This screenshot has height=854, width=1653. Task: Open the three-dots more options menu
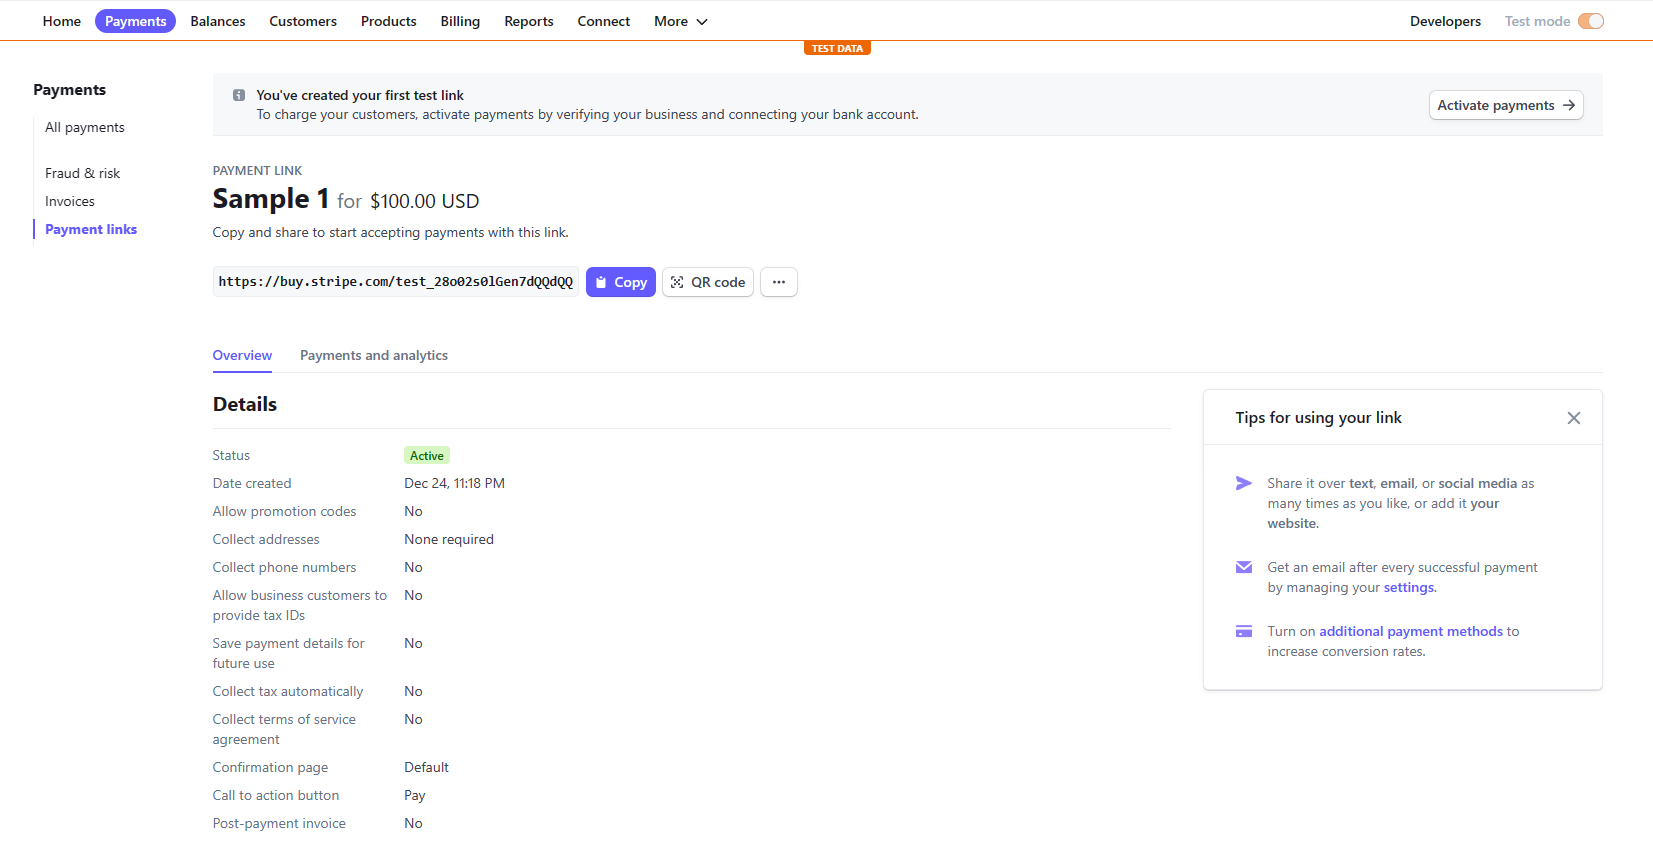click(779, 282)
